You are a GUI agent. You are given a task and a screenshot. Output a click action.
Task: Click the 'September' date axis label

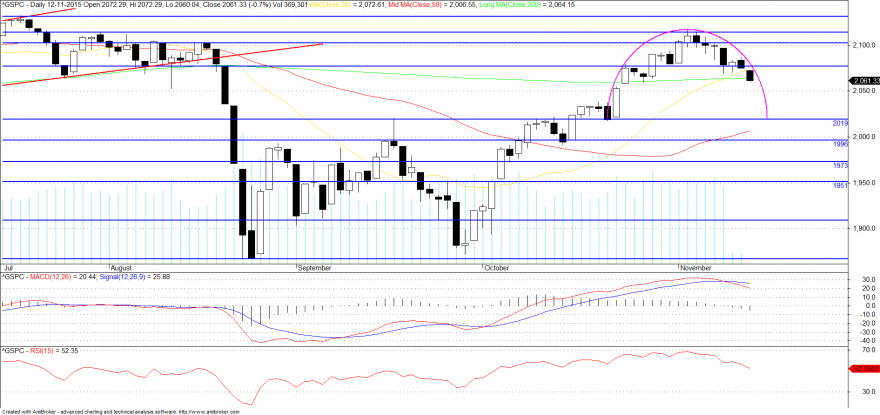pos(313,267)
